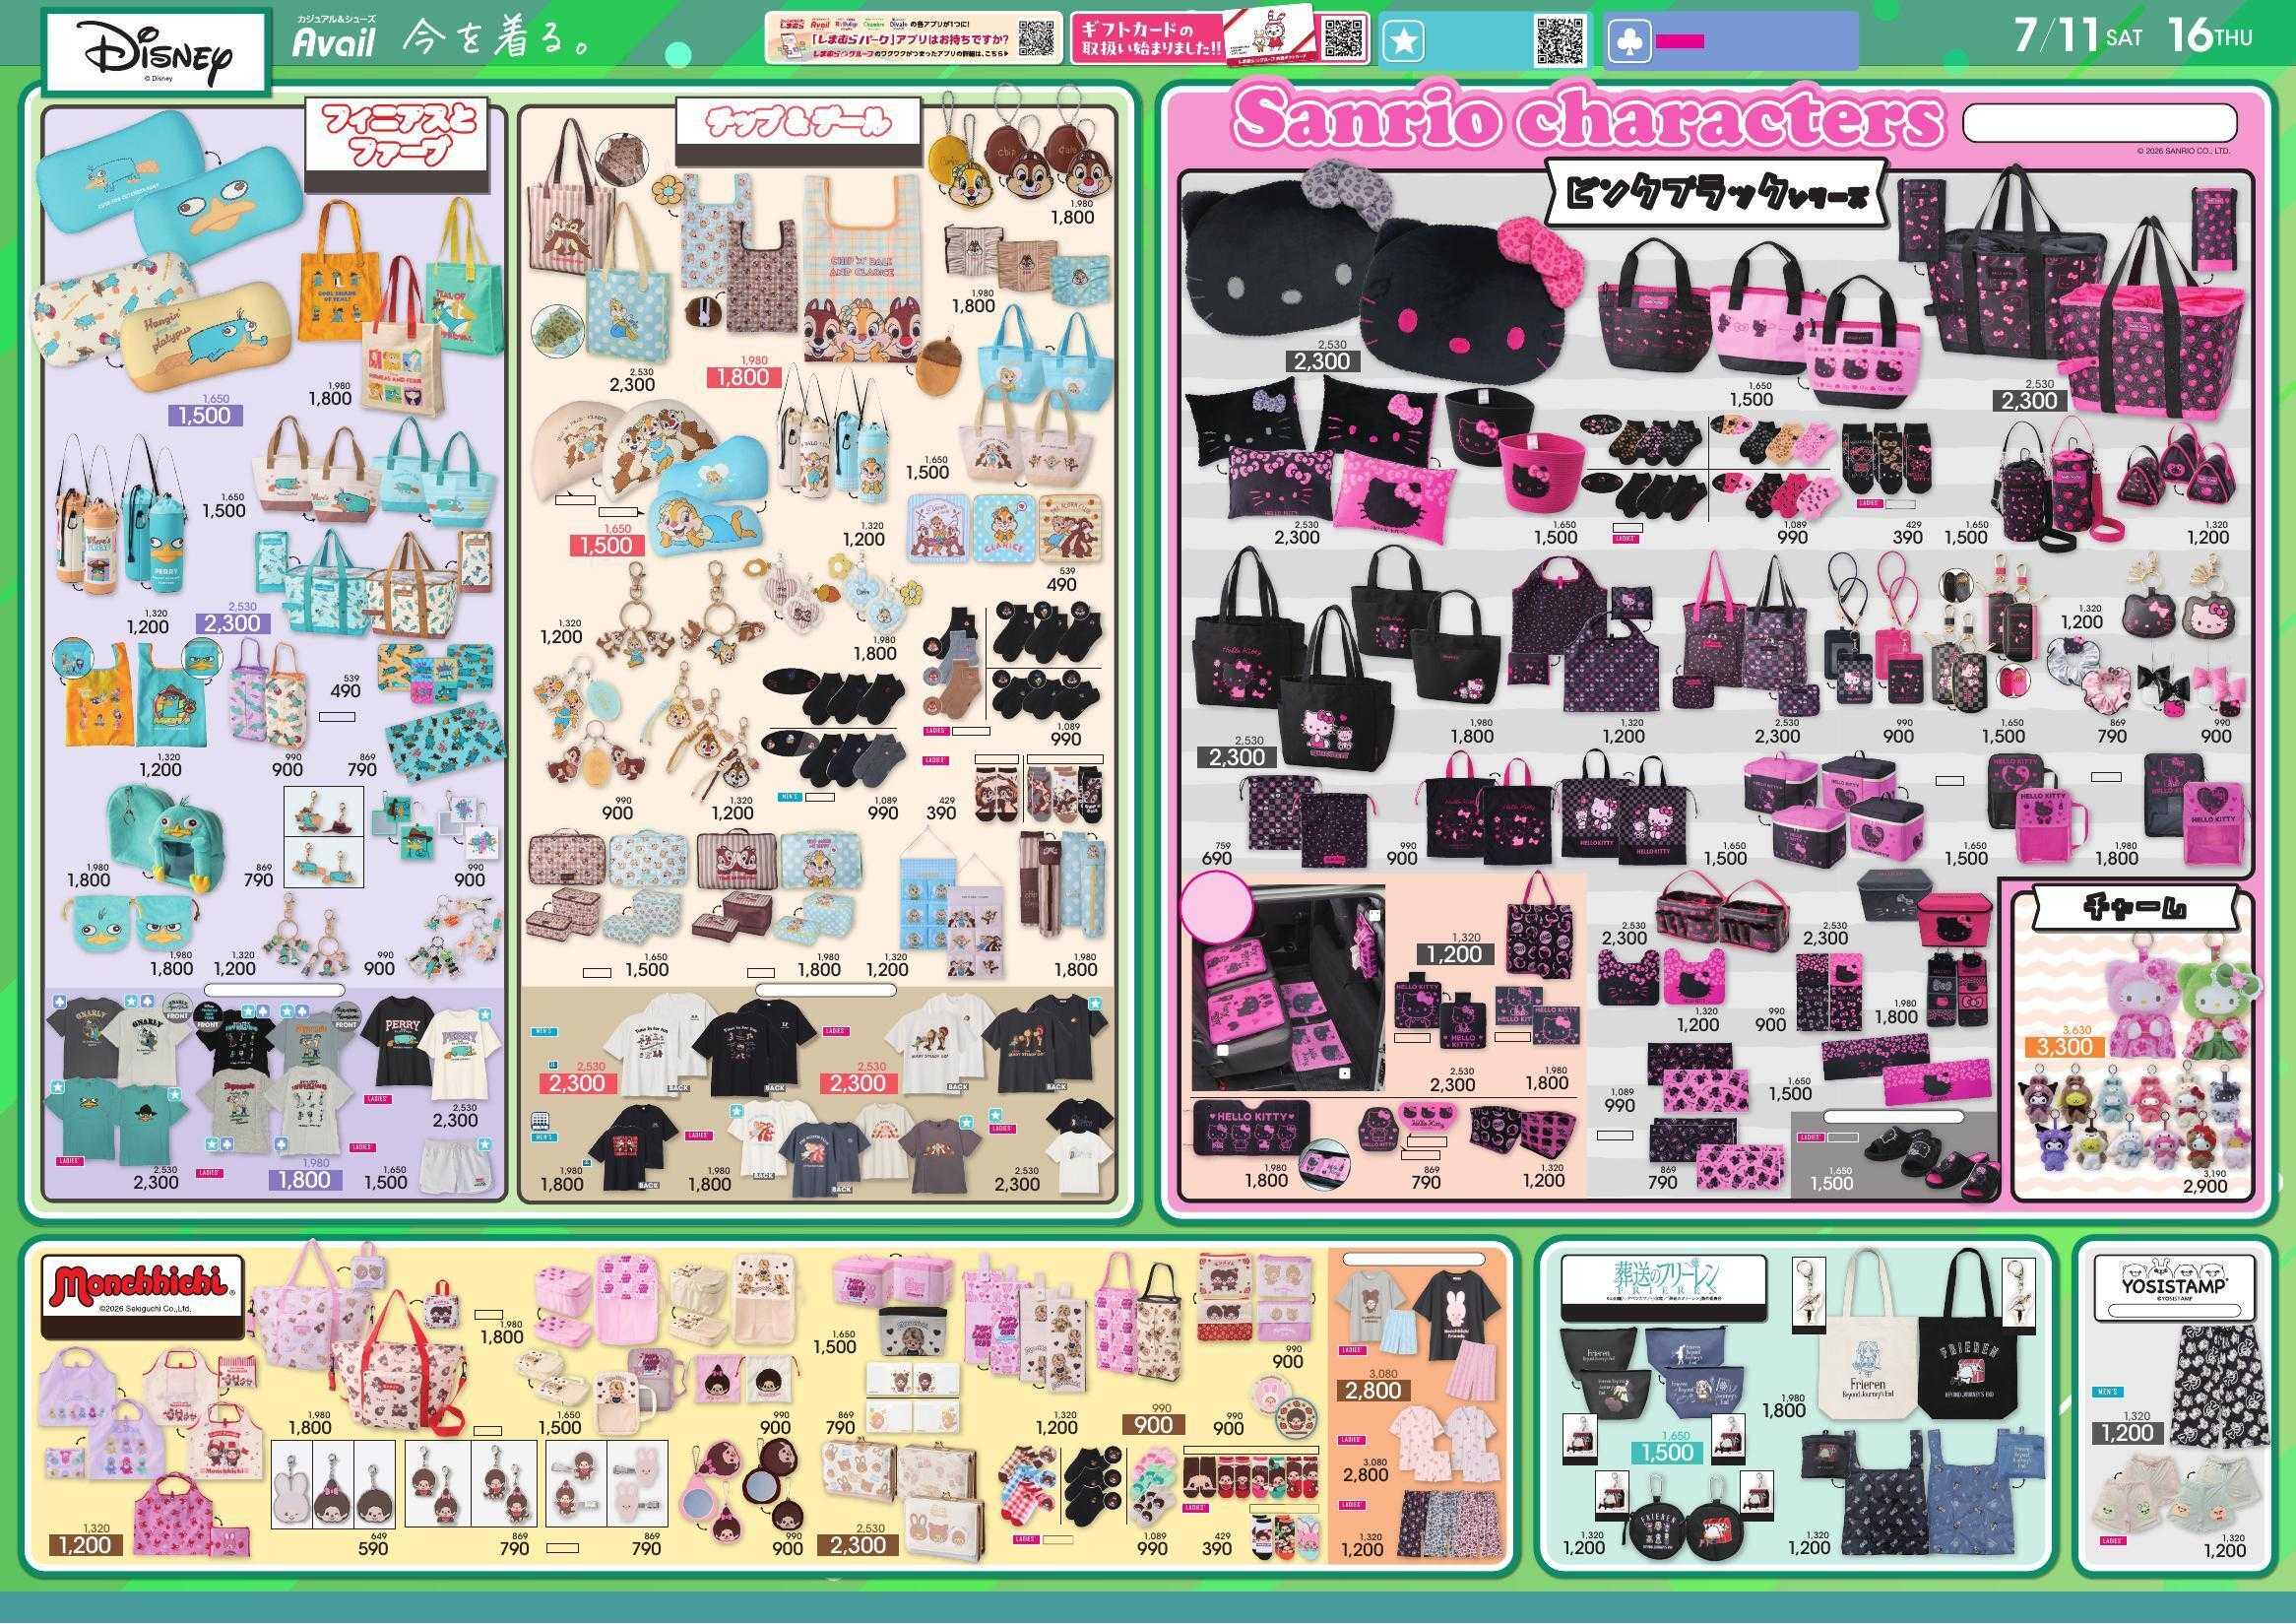Click the Disney logo in the top-left

[x=156, y=53]
